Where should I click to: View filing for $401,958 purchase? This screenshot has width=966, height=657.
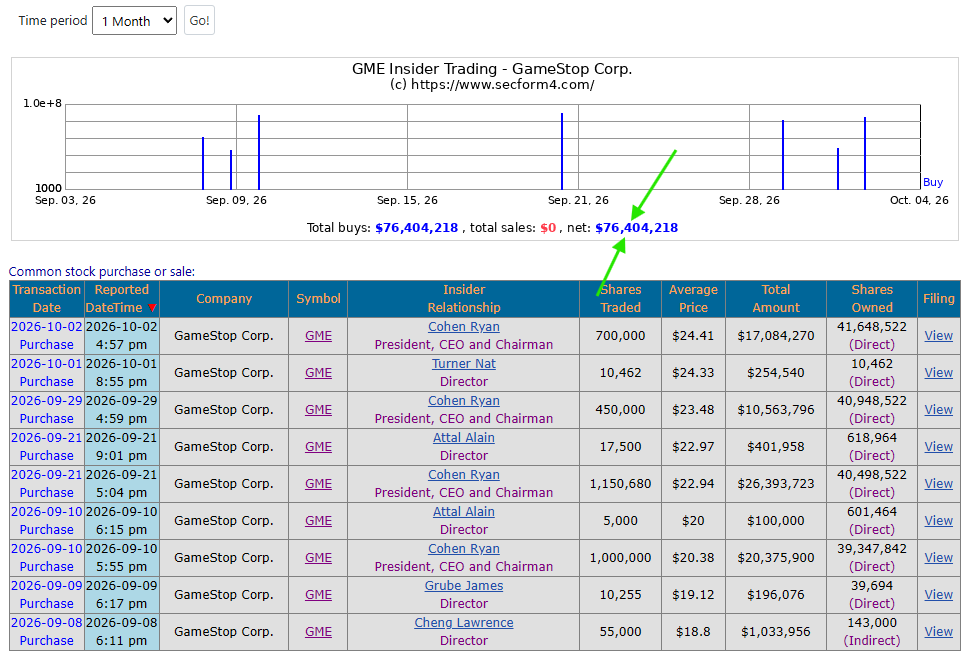click(938, 447)
